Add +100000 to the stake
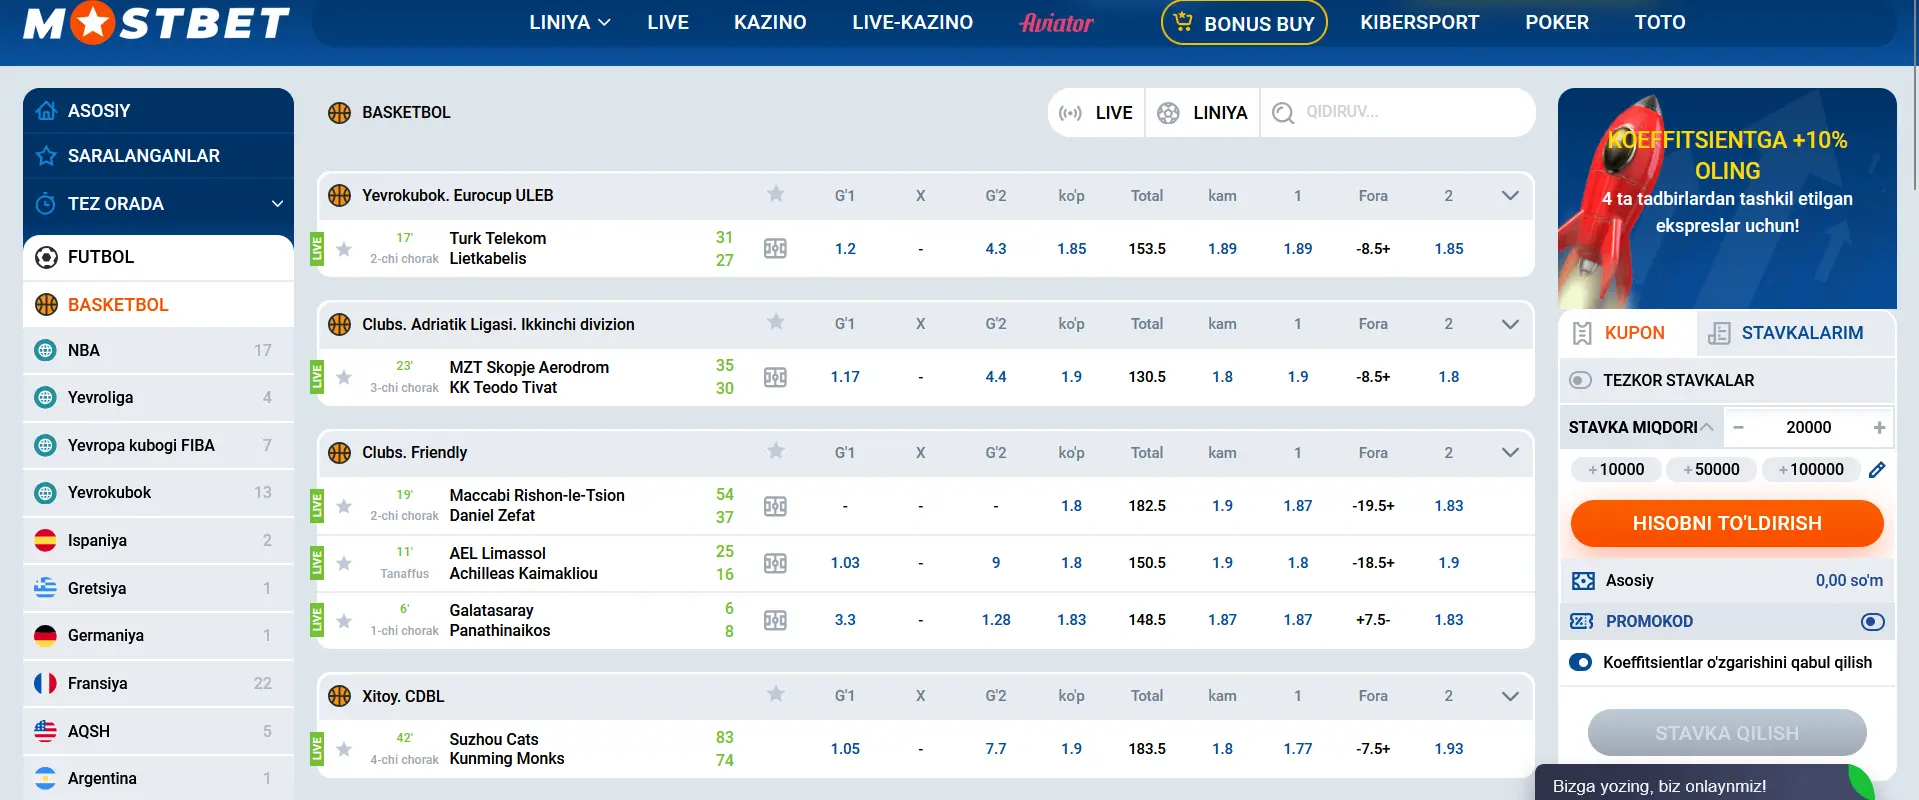 click(x=1811, y=469)
